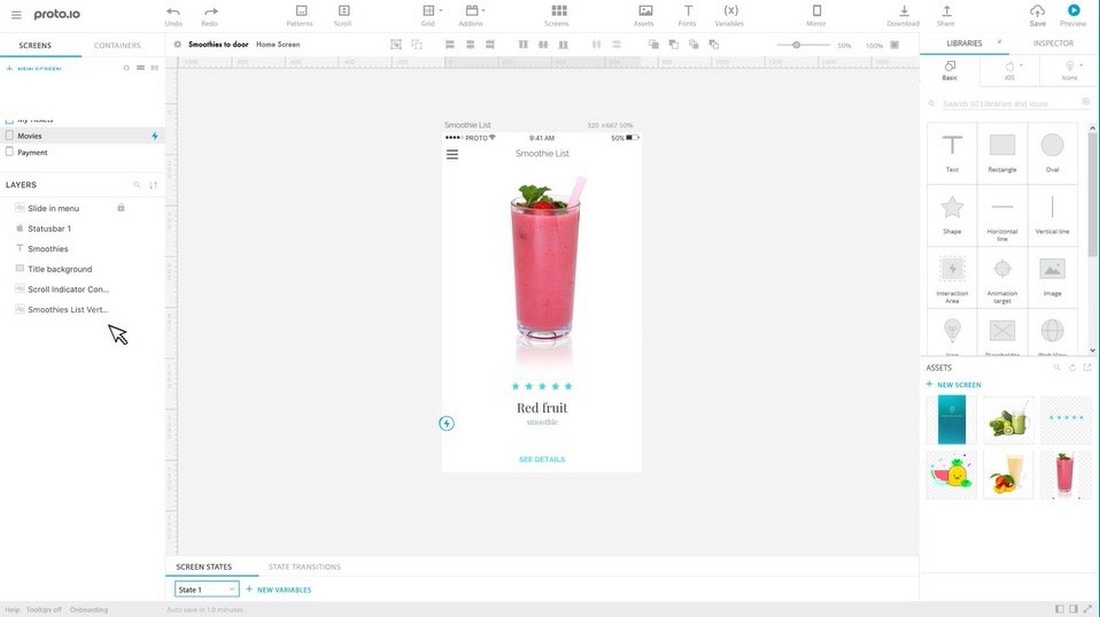Select the Interaction Area library item
This screenshot has height=617, width=1100.
[x=952, y=279]
